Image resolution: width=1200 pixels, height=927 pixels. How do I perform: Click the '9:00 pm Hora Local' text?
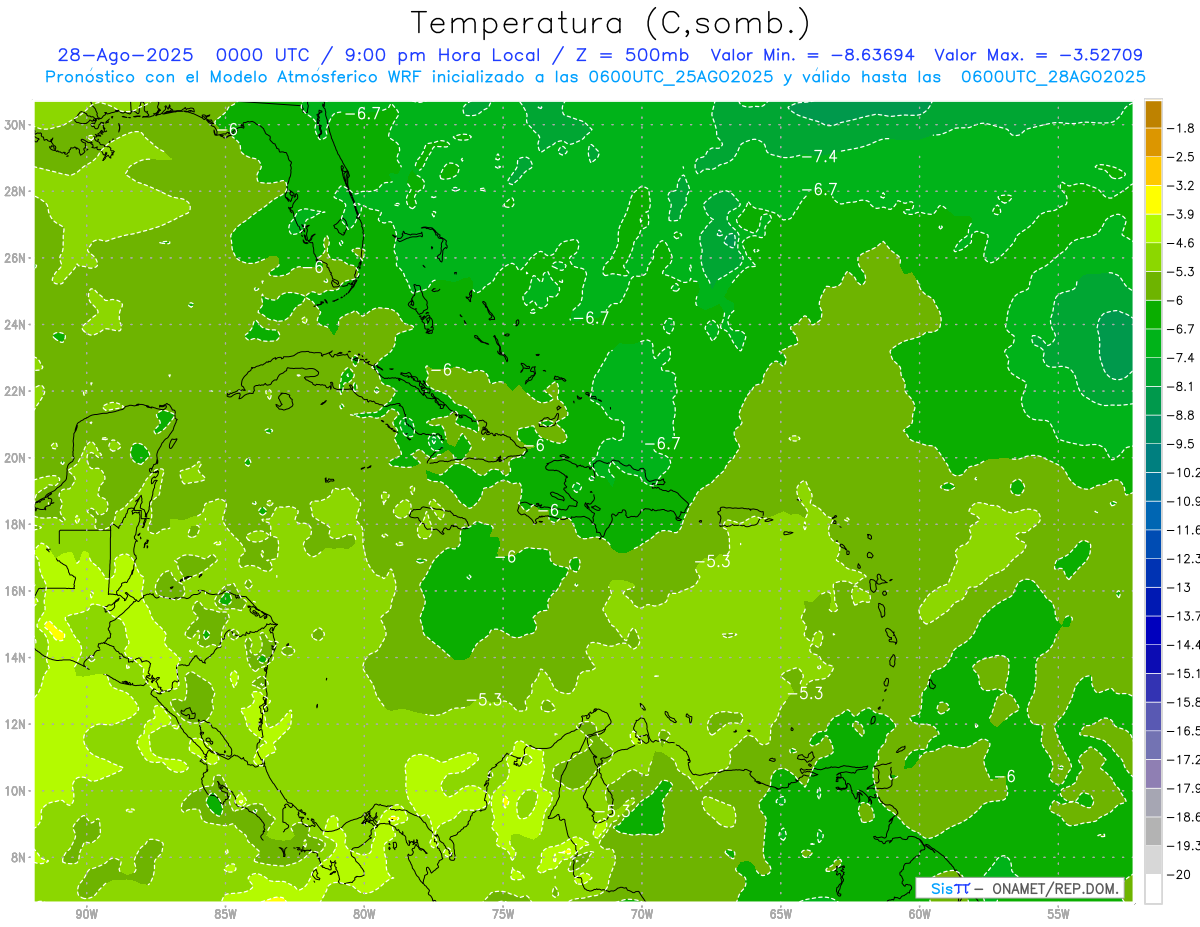tap(440, 55)
